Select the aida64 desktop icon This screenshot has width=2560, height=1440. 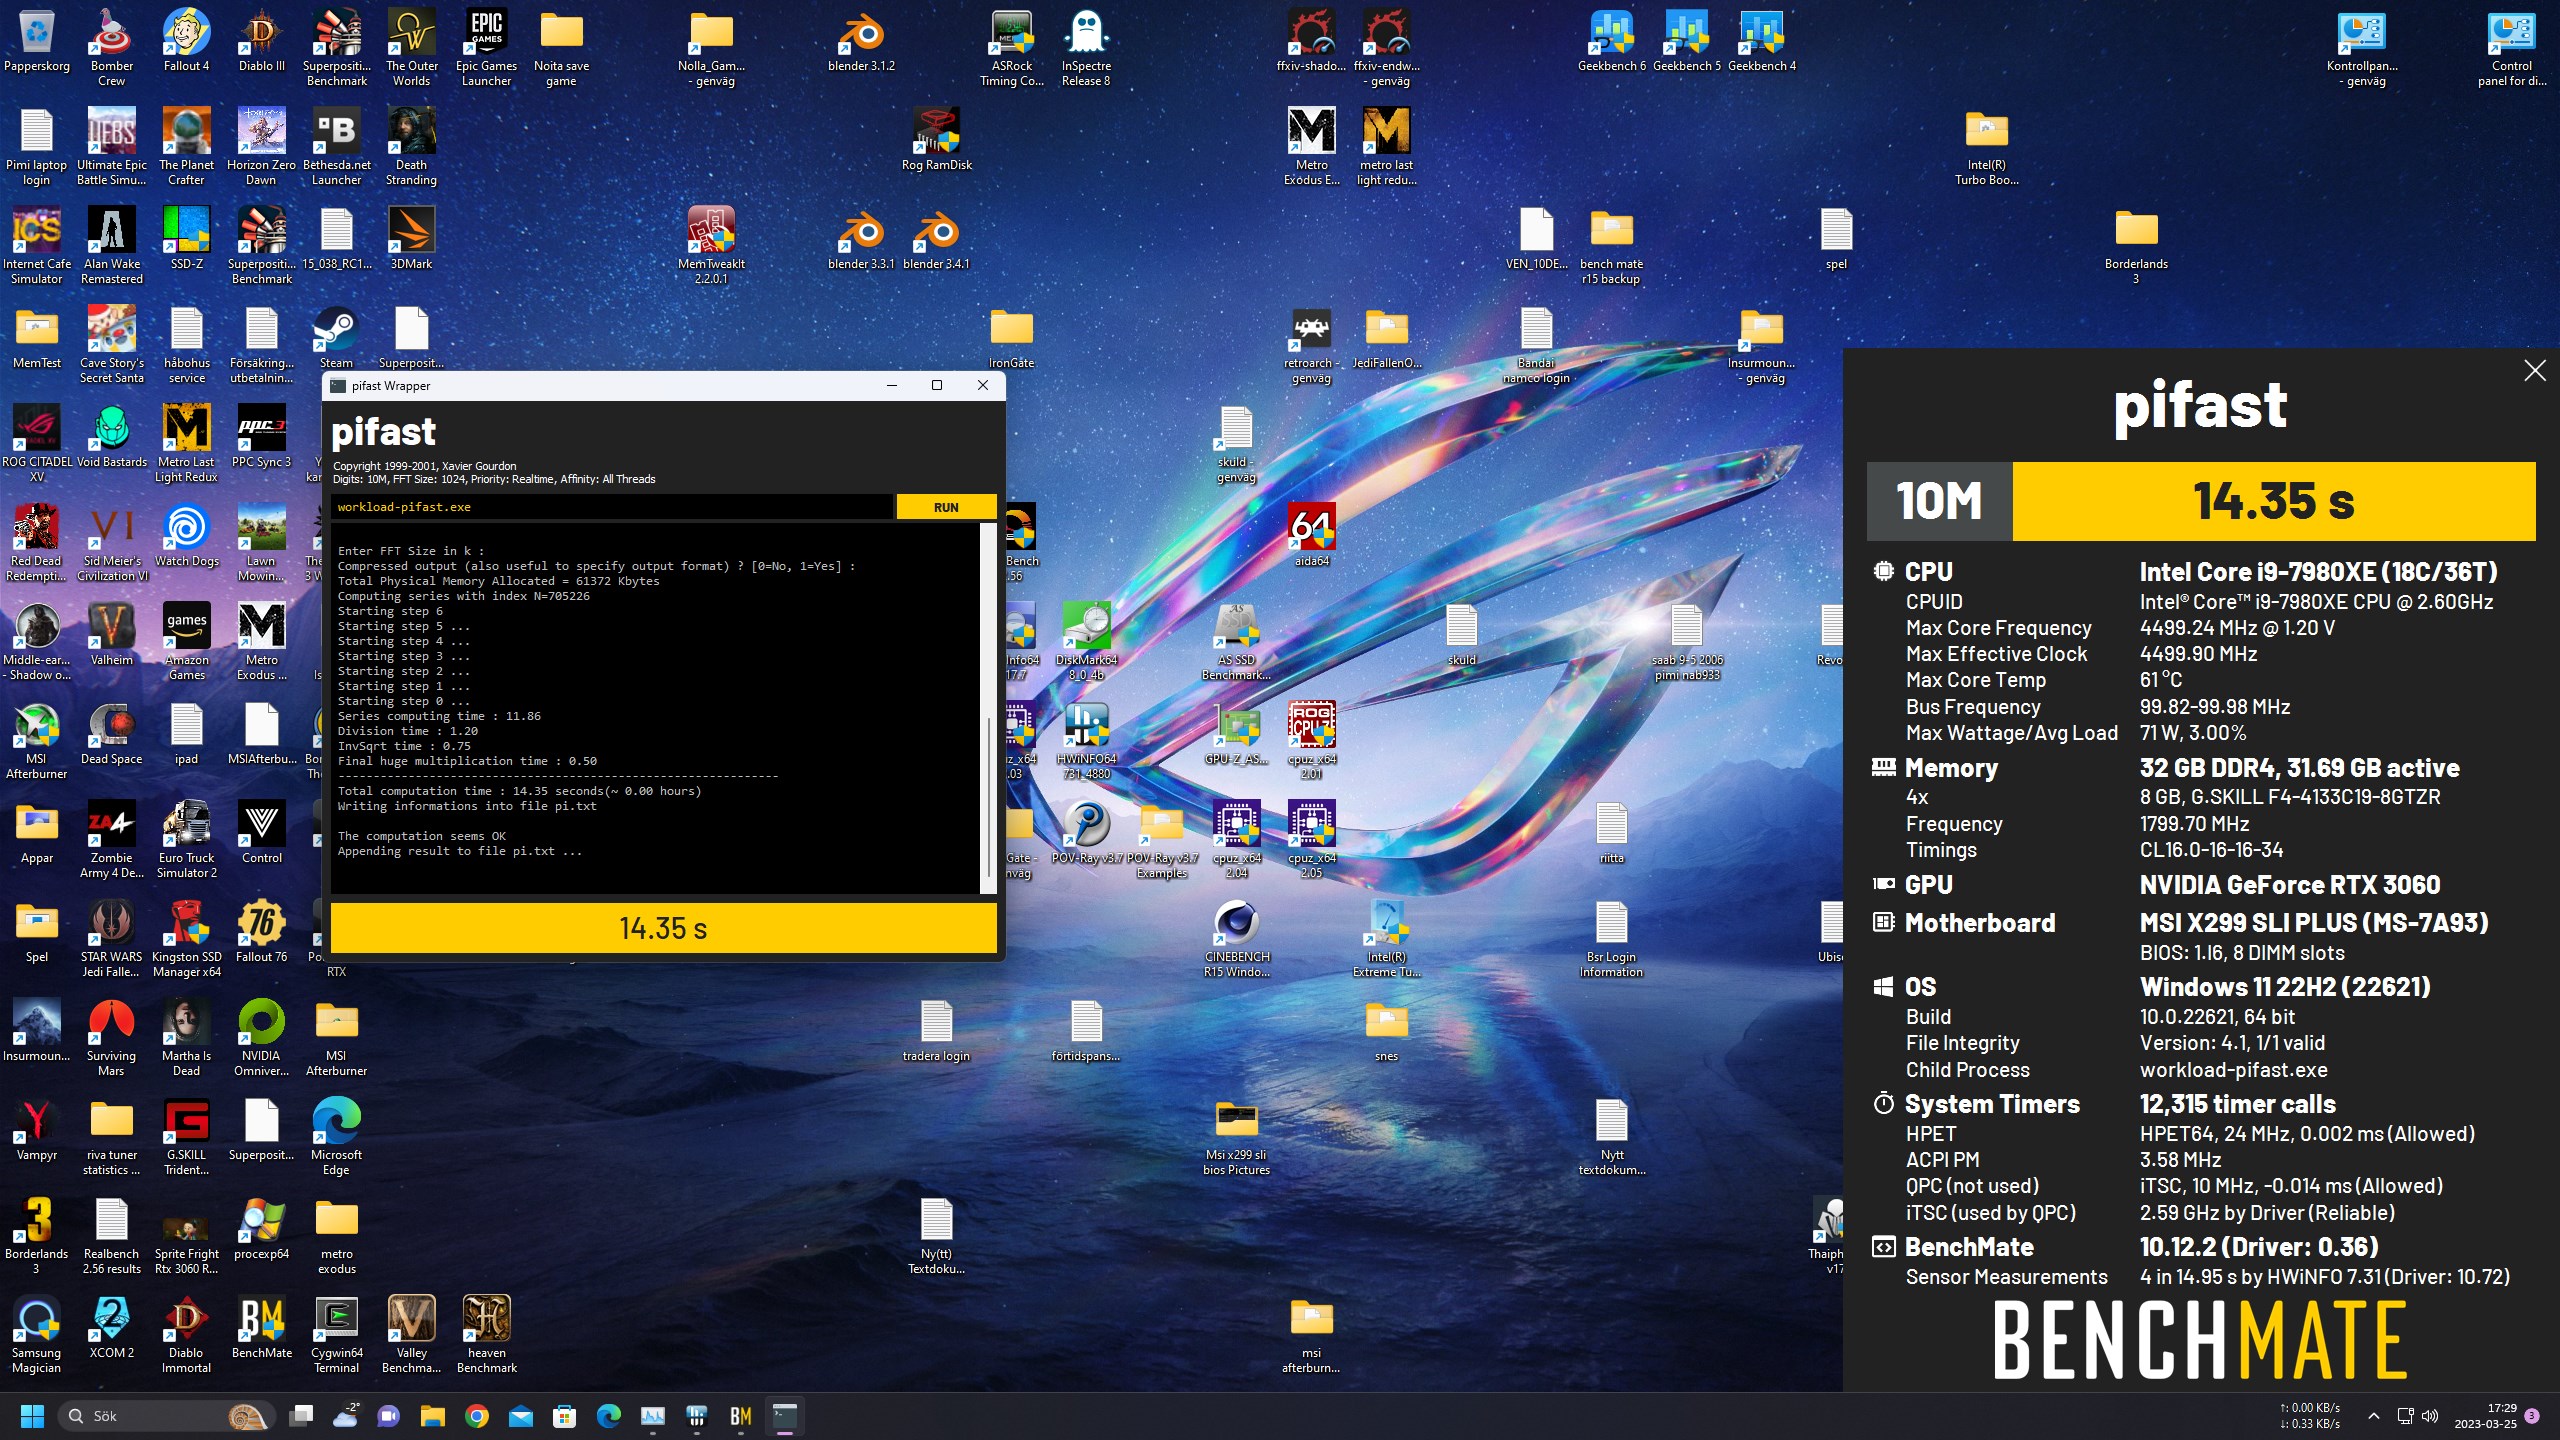pyautogui.click(x=1311, y=537)
